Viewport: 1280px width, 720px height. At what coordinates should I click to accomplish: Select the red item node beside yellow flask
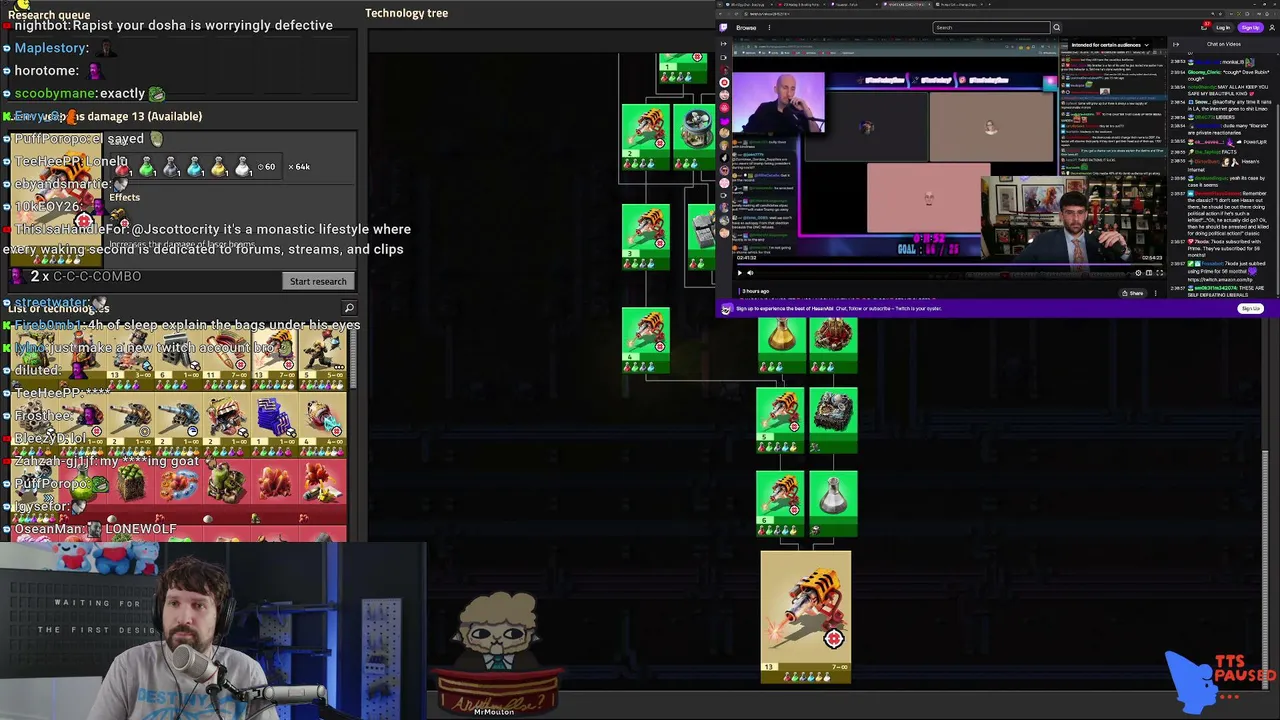coord(833,345)
